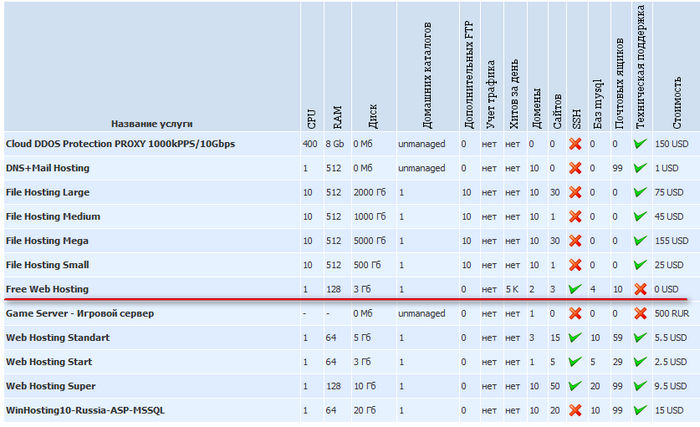Click green support check for File Hosting Small

640,264
